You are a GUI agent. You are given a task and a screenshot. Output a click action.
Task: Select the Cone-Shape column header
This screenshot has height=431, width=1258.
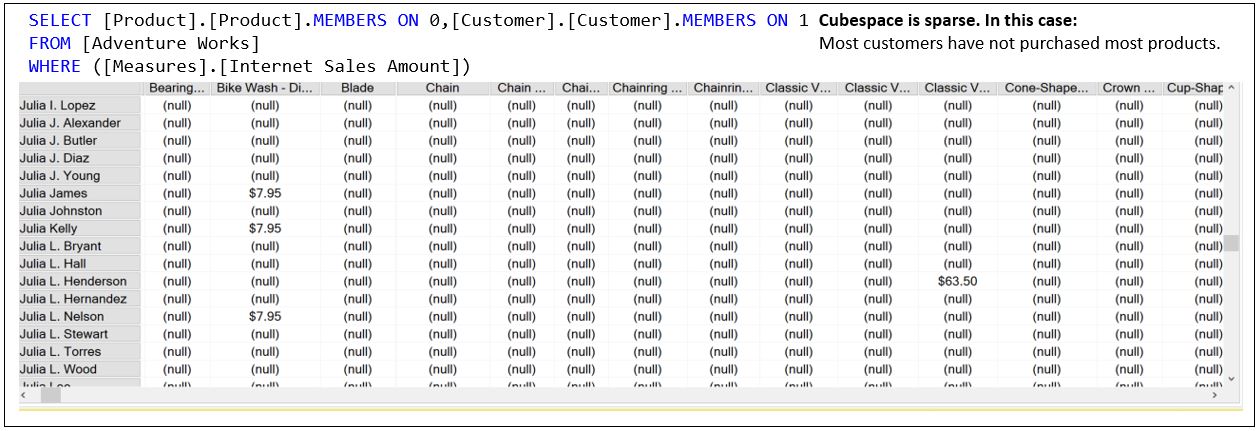1046,88
